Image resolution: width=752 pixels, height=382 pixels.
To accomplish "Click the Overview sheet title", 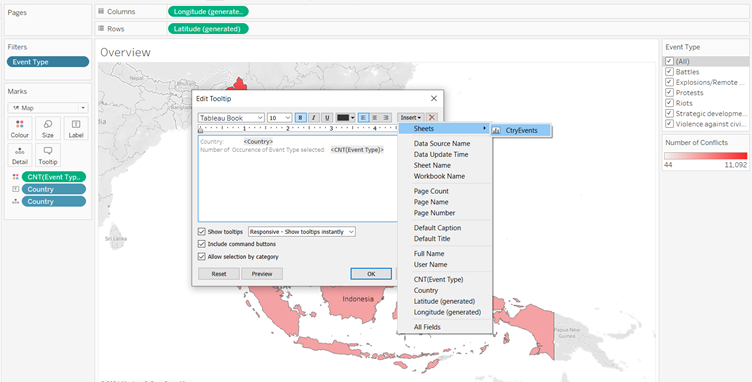I will tap(125, 52).
